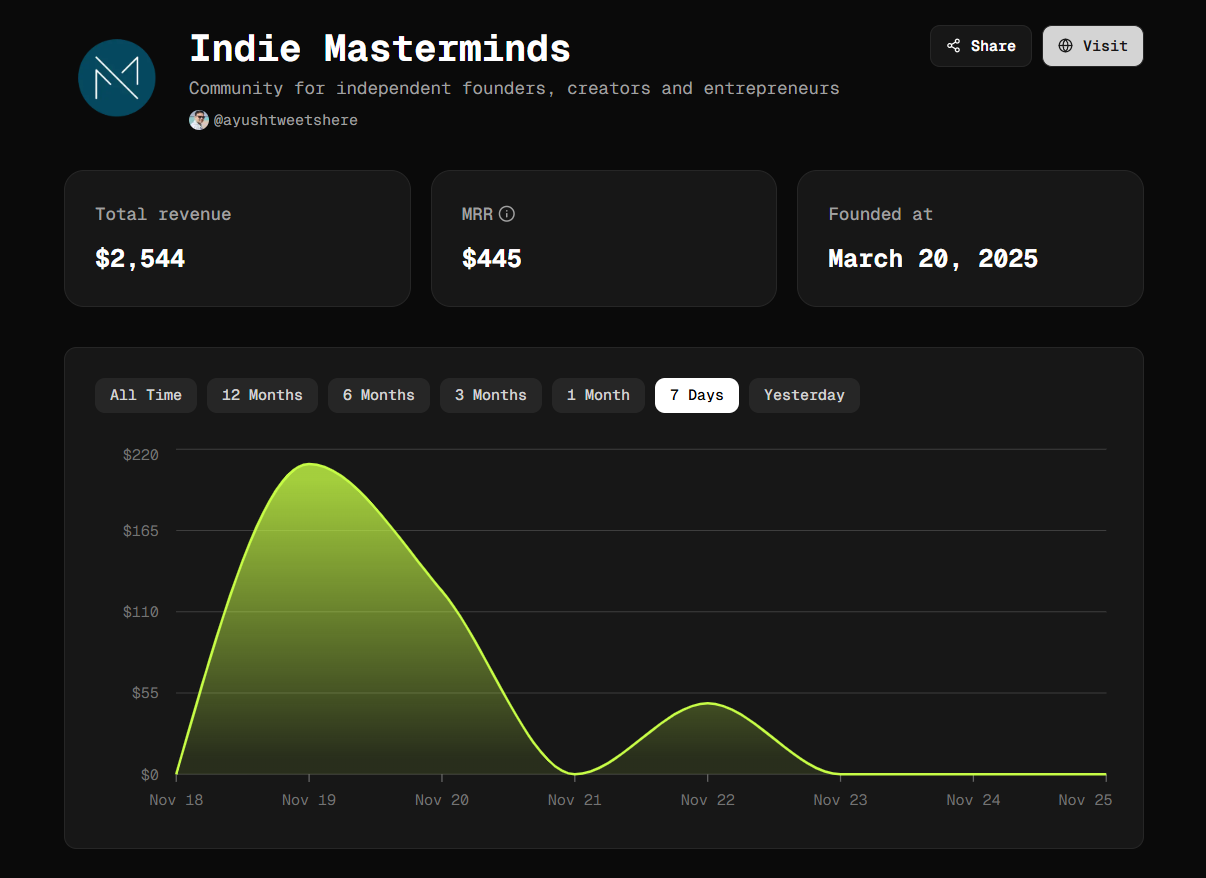Click the $55 y-axis label
The height and width of the screenshot is (878, 1206).
click(x=145, y=693)
